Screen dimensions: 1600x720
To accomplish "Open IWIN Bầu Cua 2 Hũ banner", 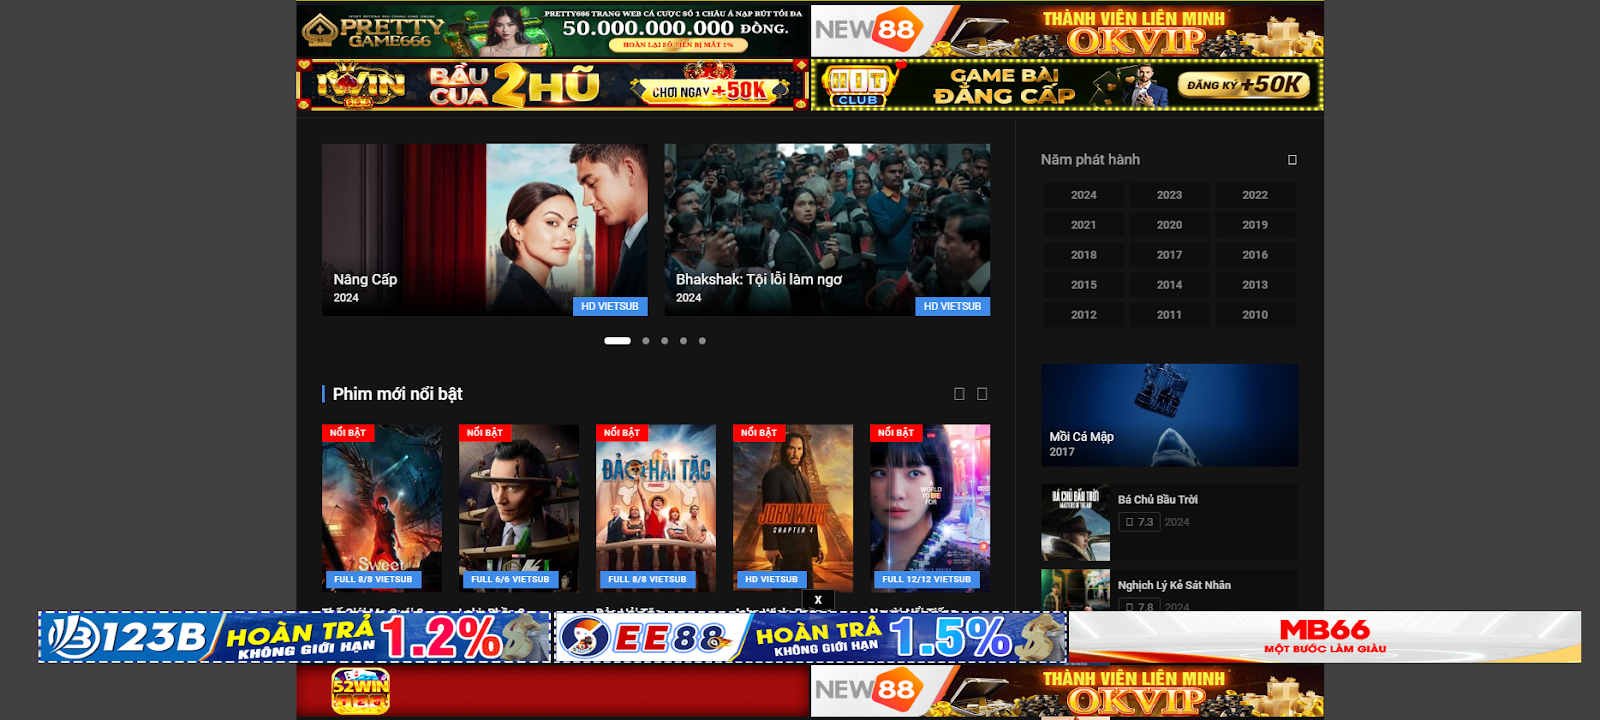I will click(553, 85).
